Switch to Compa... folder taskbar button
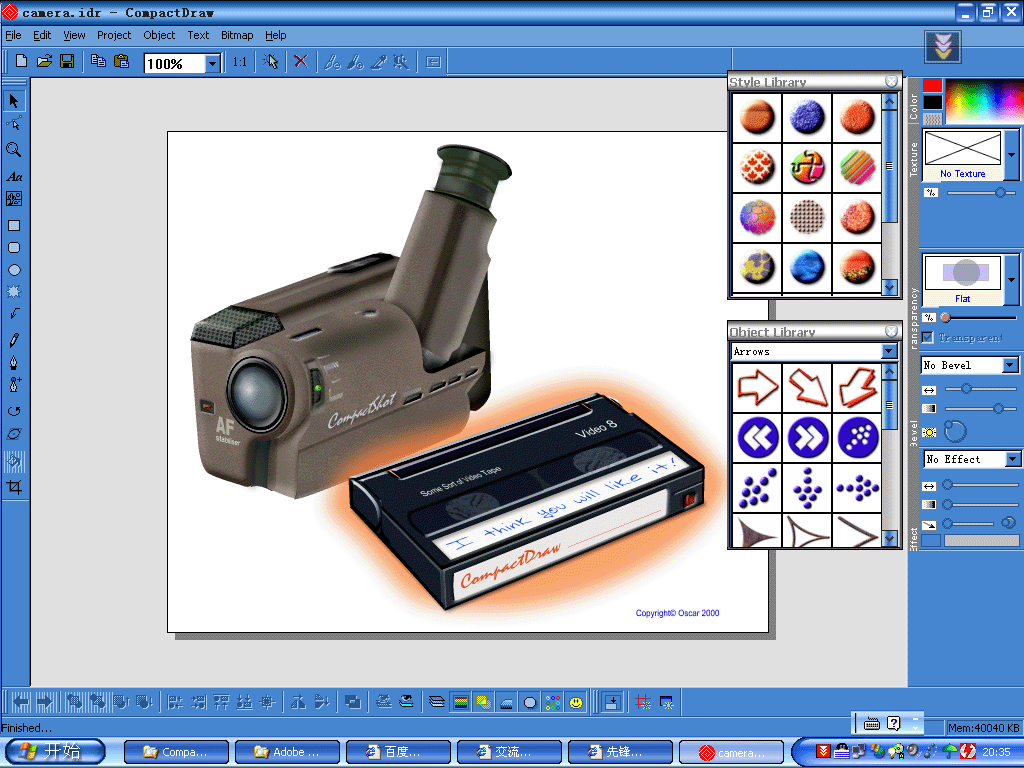Screen dimensions: 1024x768 (176, 752)
